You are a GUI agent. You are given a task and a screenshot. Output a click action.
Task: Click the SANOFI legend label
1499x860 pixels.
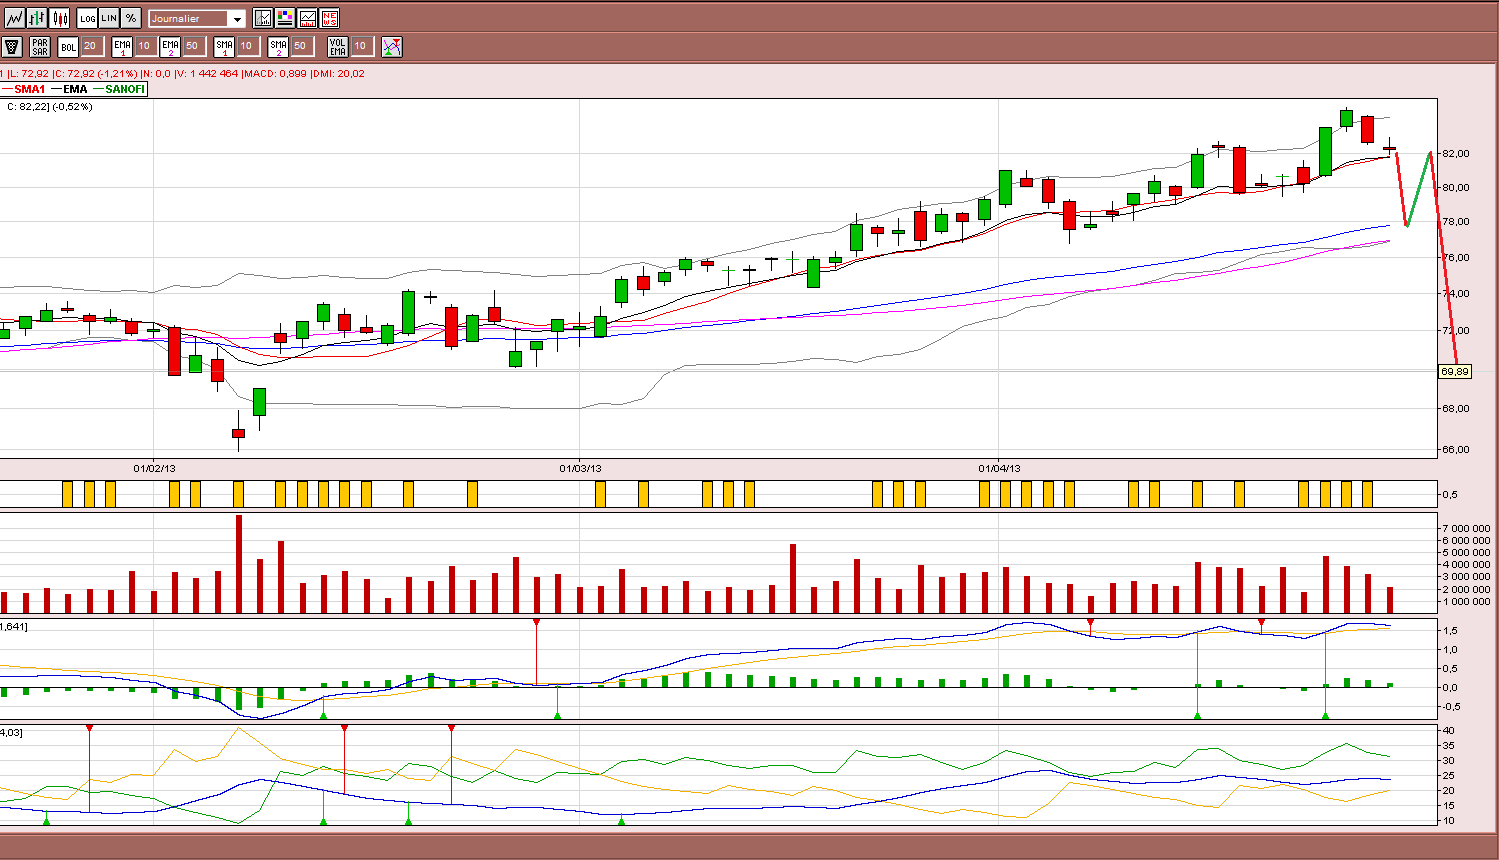(125, 89)
